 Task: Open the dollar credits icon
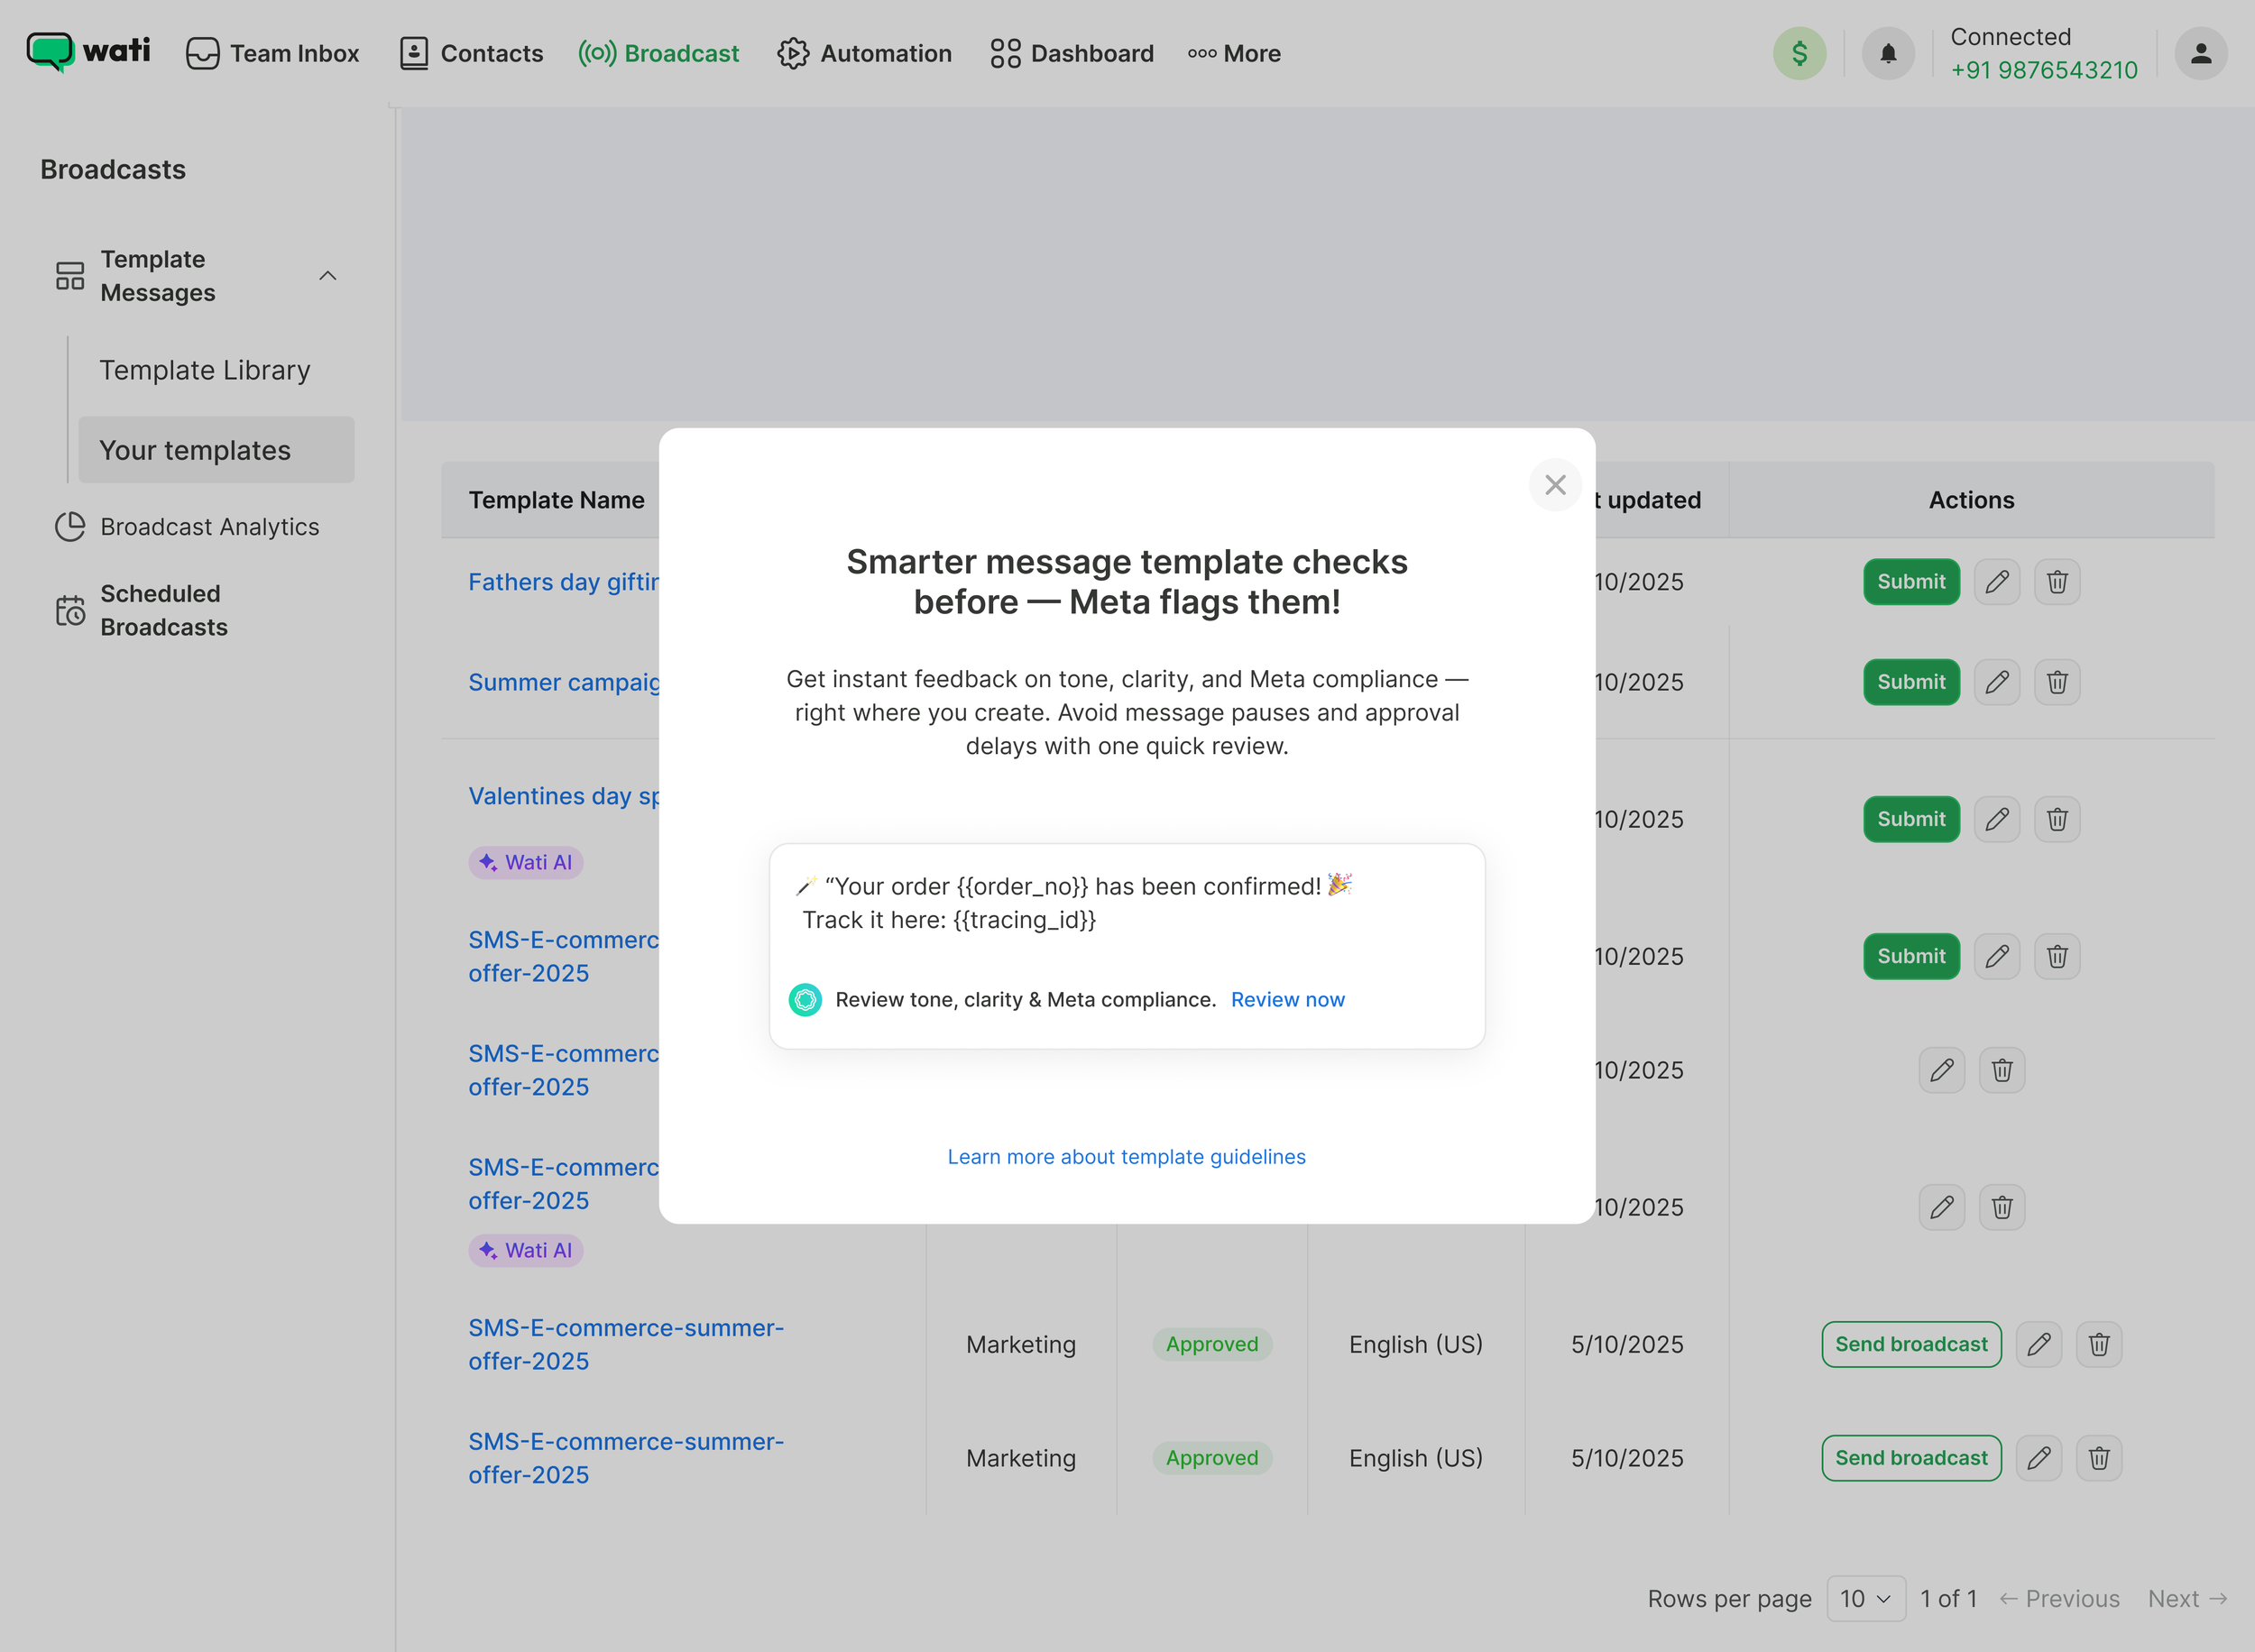[x=1799, y=53]
